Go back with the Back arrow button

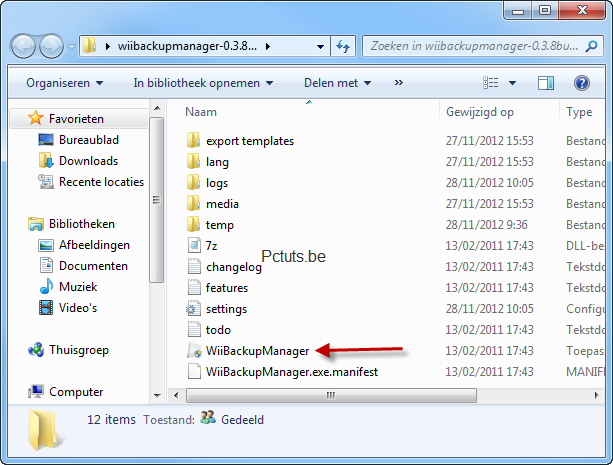pos(23,46)
